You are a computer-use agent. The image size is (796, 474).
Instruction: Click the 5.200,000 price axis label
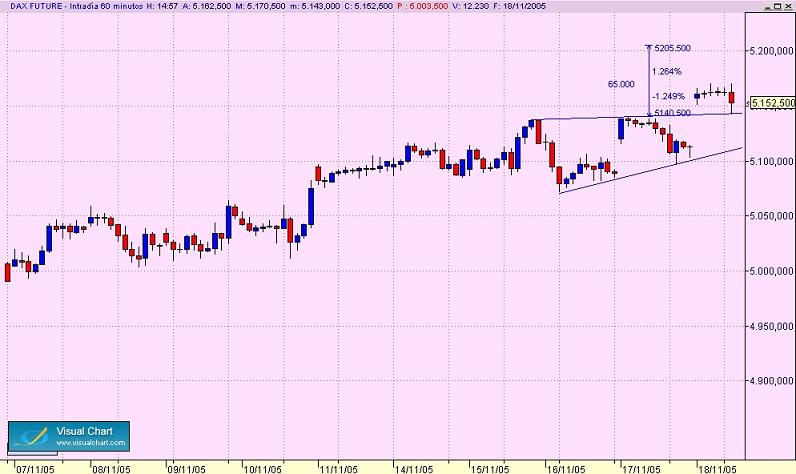[771, 51]
